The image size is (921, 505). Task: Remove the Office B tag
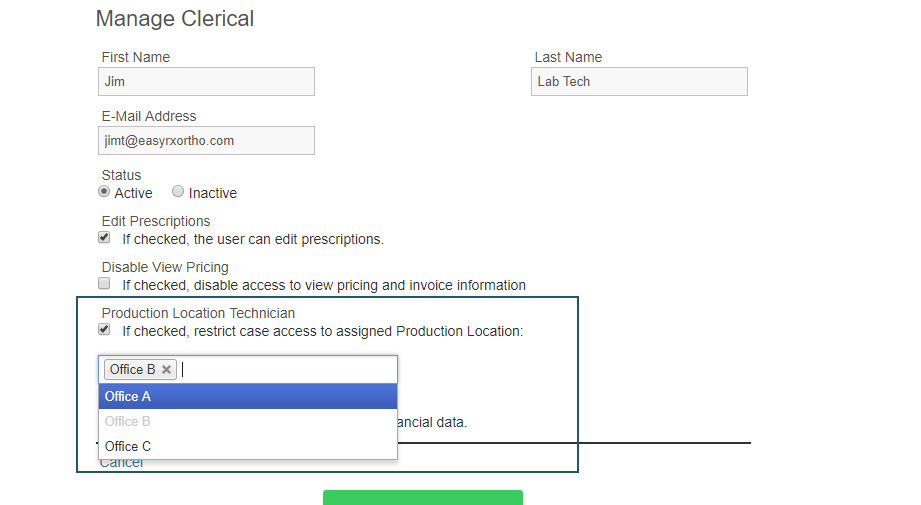[x=167, y=370]
